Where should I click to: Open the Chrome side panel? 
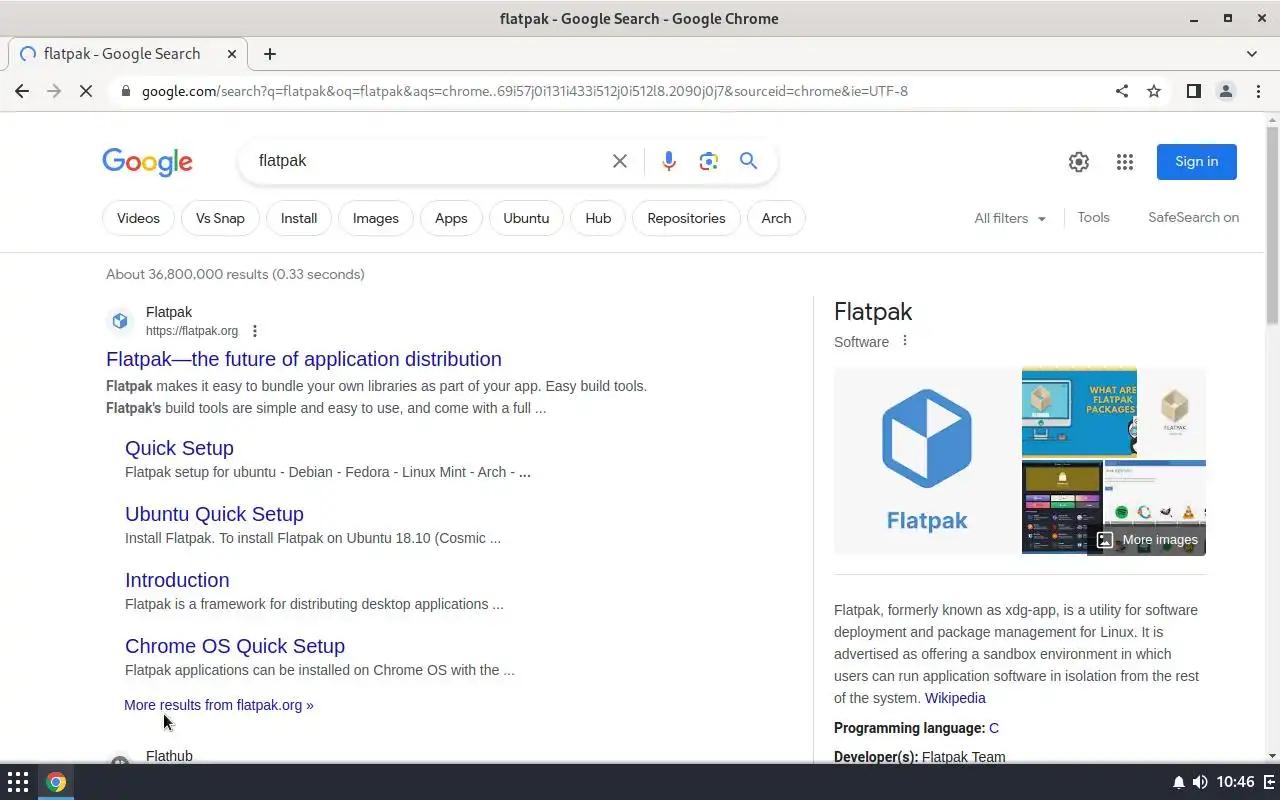[1193, 91]
